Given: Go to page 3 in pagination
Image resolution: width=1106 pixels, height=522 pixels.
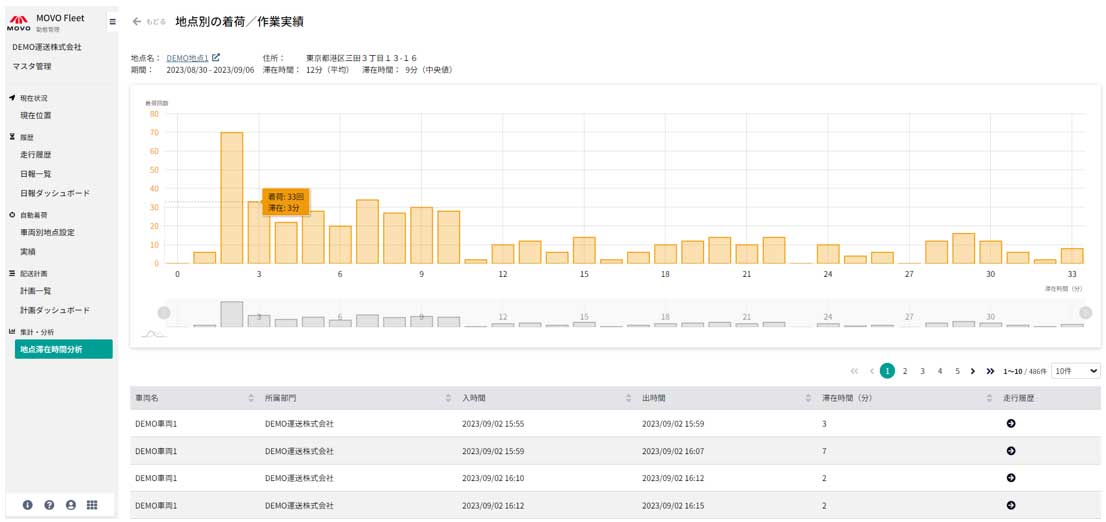Looking at the screenshot, I should tap(922, 371).
